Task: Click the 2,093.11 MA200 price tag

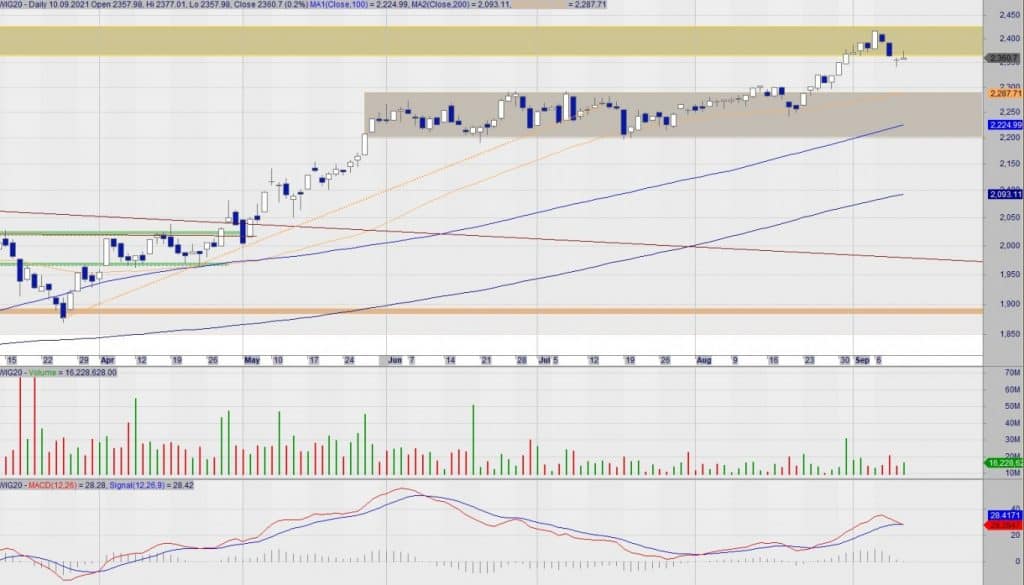Action: tap(1004, 194)
